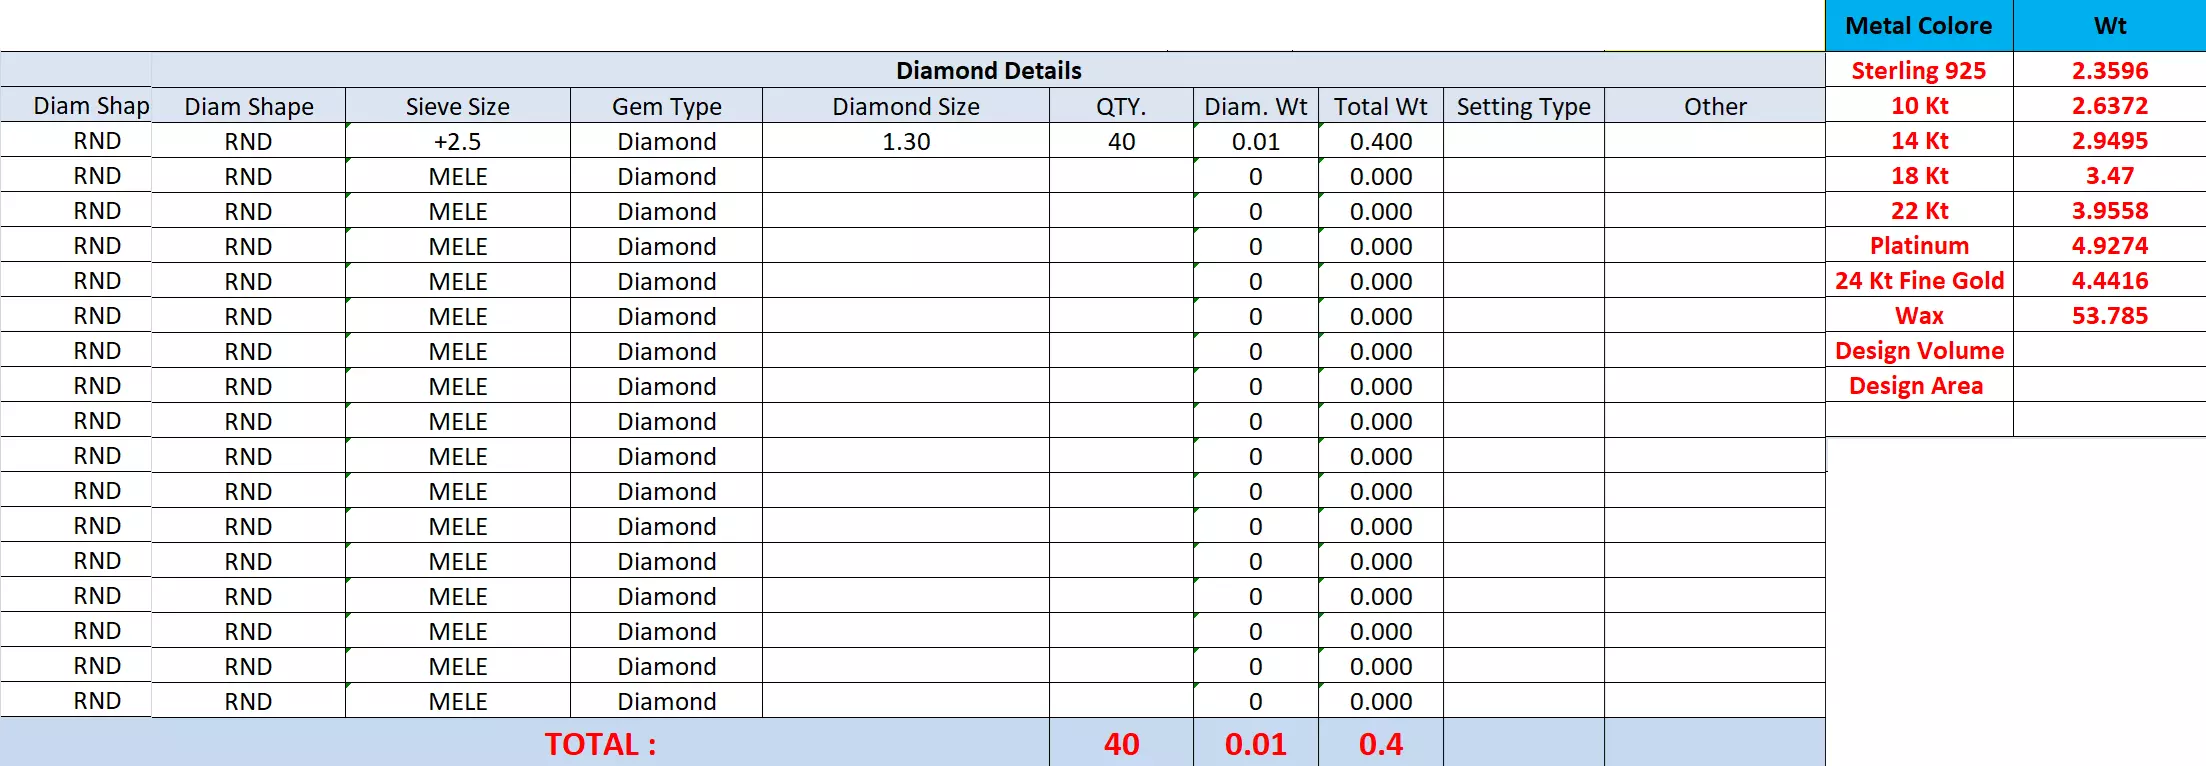Select the 24 Kt Fine Gold cell
This screenshot has width=2206, height=766.
1919,280
